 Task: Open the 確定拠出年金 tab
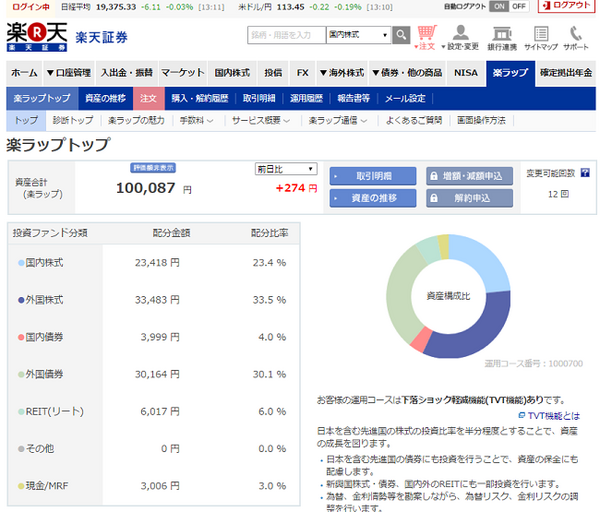coord(566,73)
